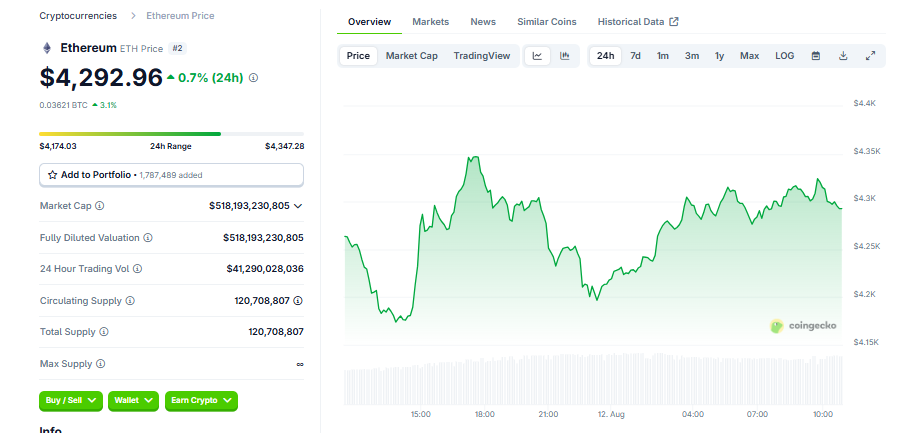This screenshot has width=910, height=433.
Task: Click the info icon beside 0.7% (24h)
Action: [x=254, y=77]
